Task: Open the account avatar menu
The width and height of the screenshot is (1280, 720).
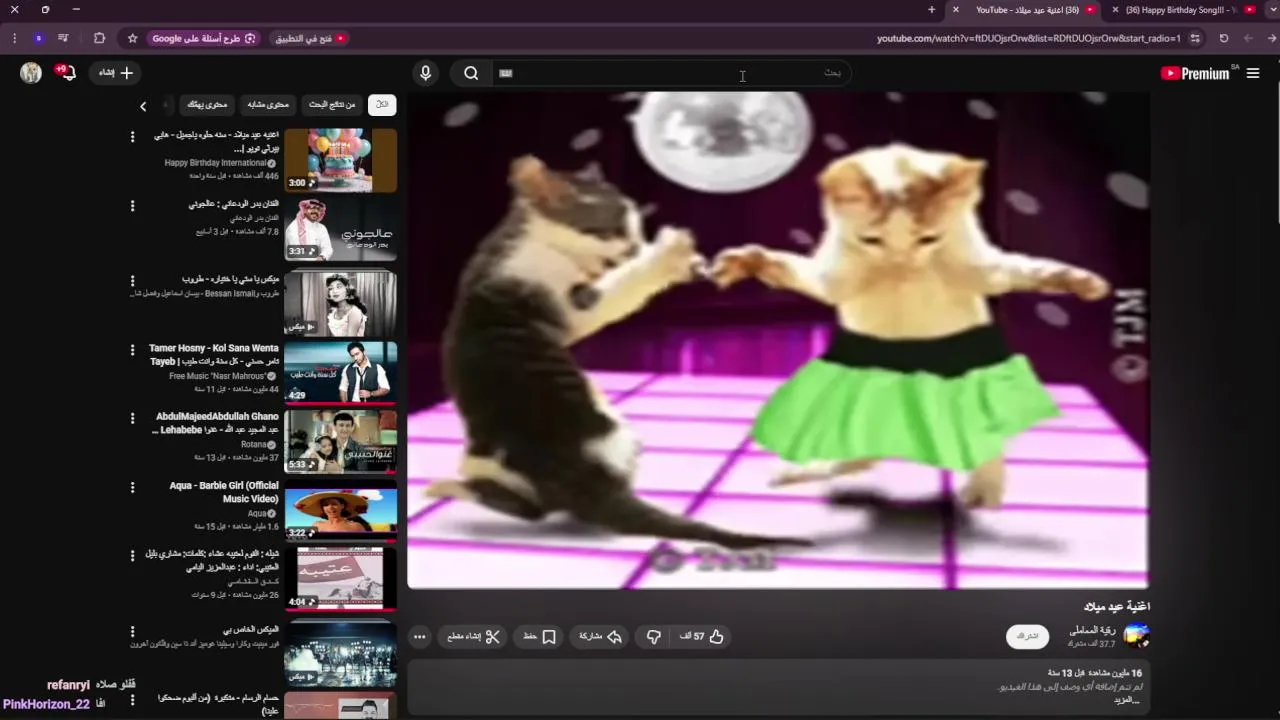Action: point(31,73)
